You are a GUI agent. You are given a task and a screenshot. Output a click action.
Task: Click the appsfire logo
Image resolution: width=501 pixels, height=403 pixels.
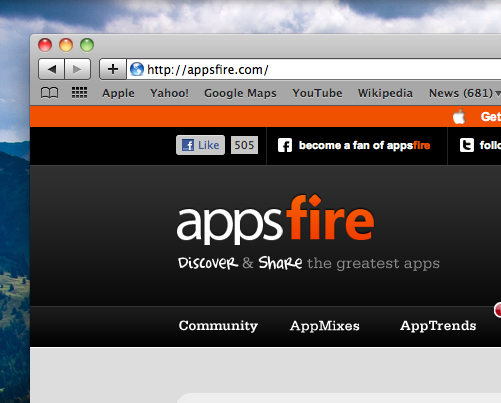275,220
